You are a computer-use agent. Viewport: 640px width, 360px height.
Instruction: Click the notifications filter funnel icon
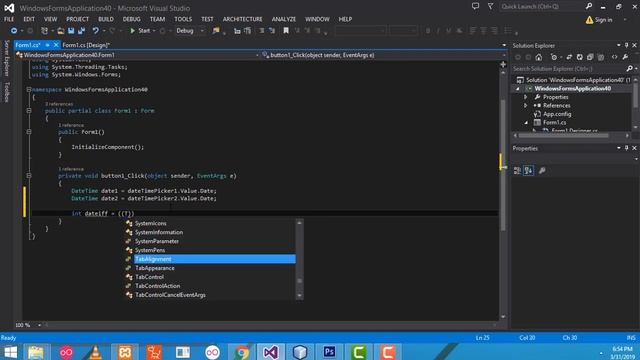pos(491,6)
